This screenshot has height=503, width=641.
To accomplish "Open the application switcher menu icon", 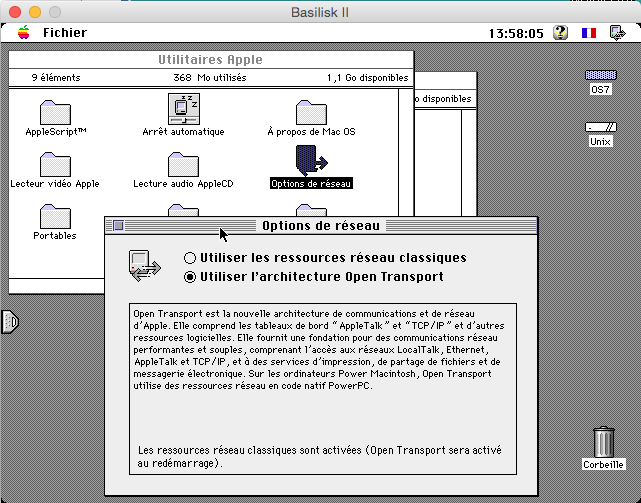I will click(x=617, y=33).
